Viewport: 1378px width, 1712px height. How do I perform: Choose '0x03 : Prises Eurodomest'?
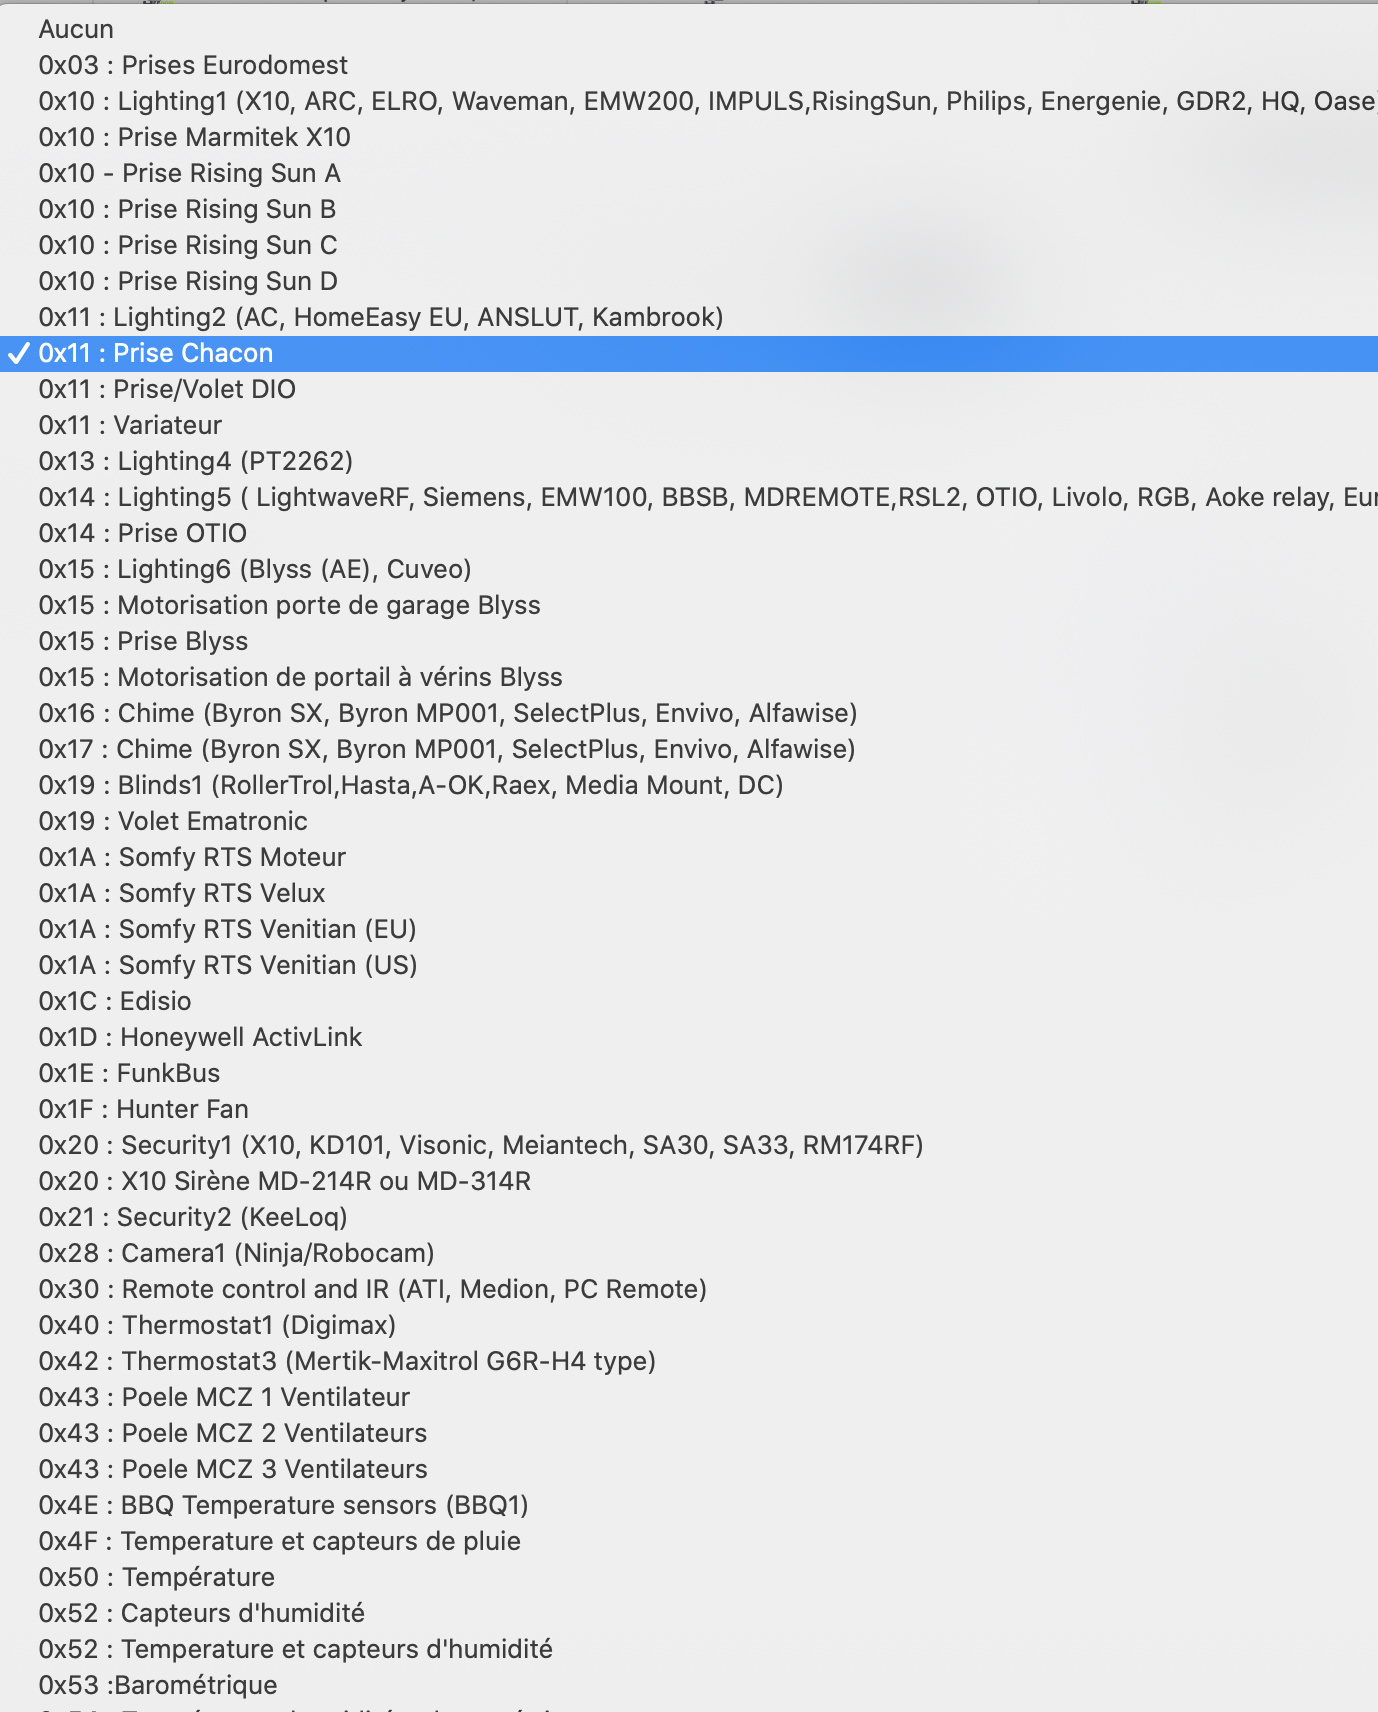pos(689,65)
